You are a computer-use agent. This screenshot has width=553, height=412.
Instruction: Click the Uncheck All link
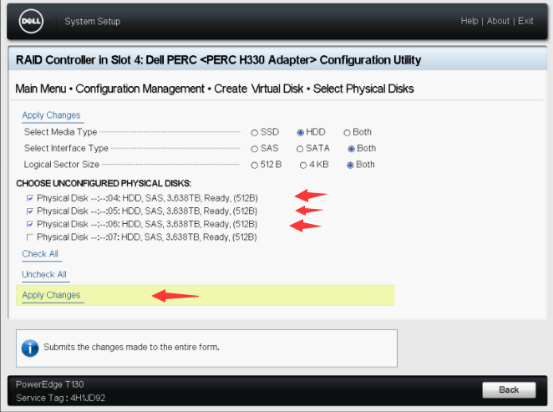[x=44, y=274]
